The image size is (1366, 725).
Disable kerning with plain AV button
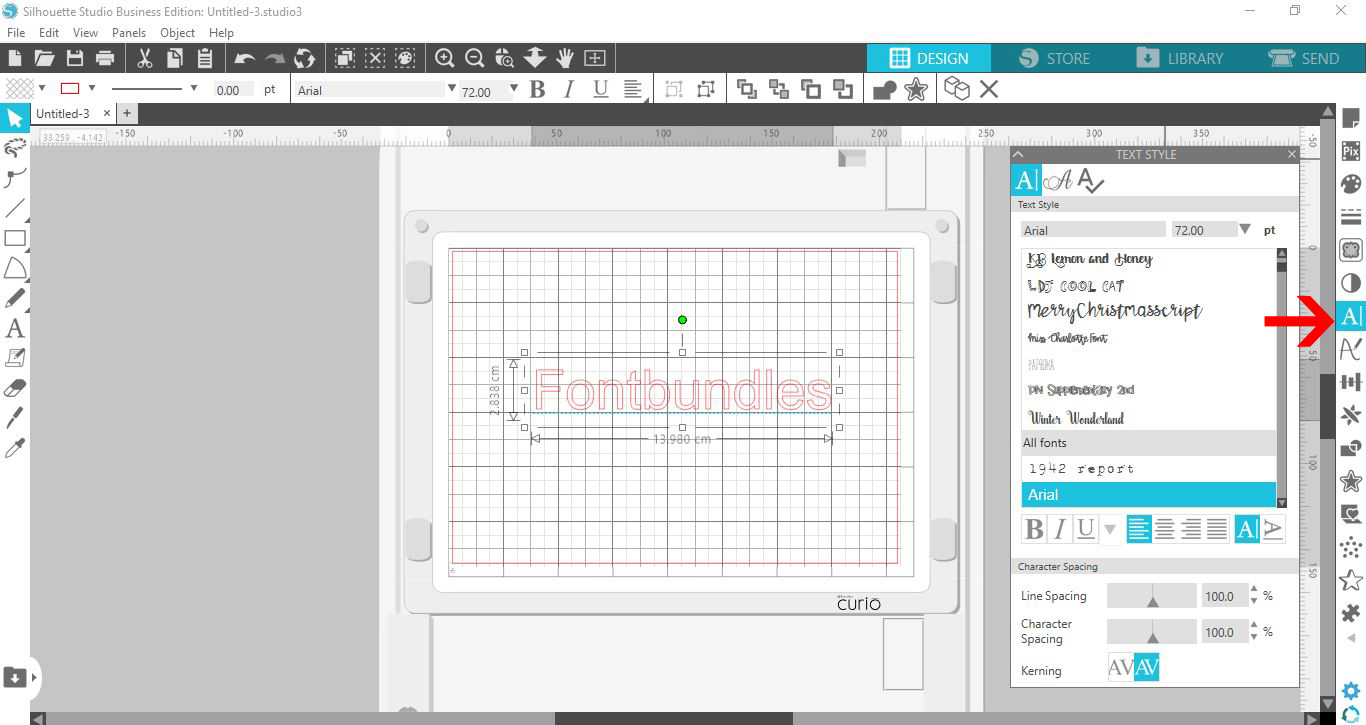point(1121,667)
